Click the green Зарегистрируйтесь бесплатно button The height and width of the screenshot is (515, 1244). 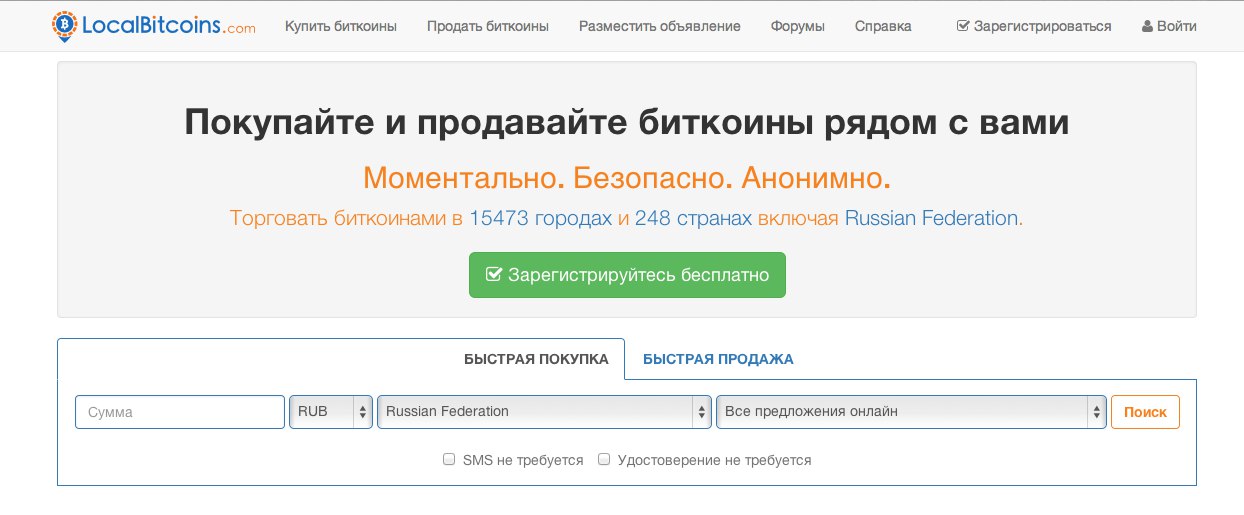point(627,275)
